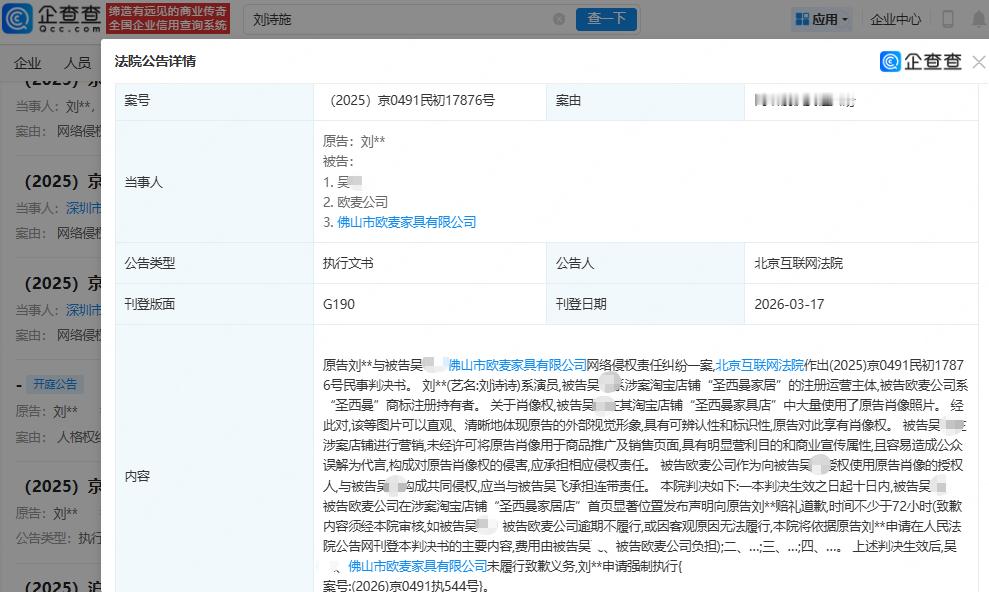Switch to the 企业 tab in the sidebar
Image resolution: width=989 pixels, height=592 pixels.
pos(27,61)
